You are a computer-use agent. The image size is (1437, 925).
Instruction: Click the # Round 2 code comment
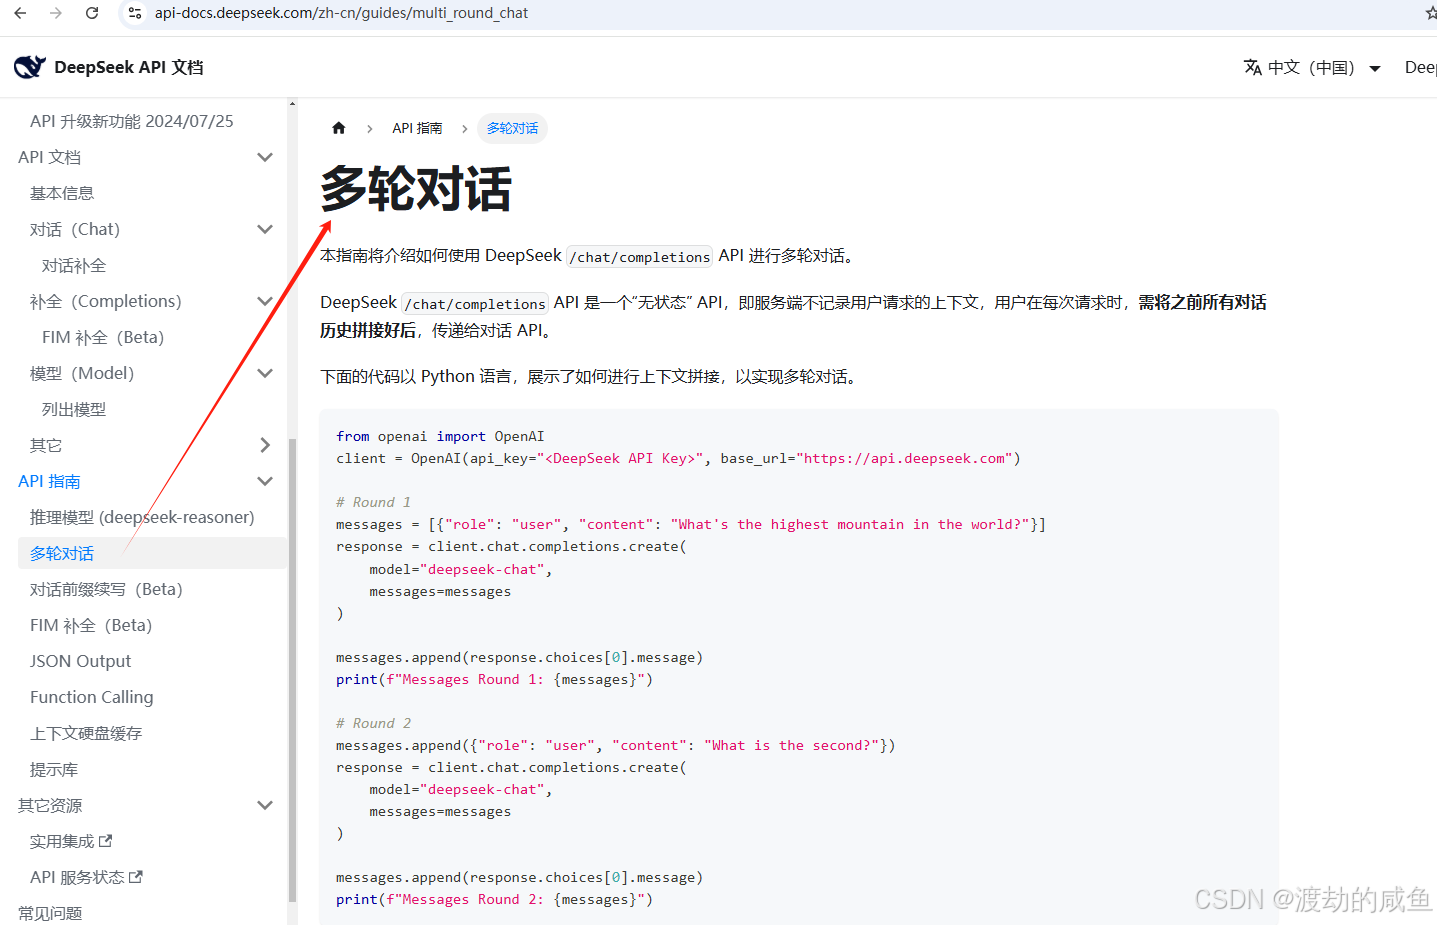pos(373,723)
